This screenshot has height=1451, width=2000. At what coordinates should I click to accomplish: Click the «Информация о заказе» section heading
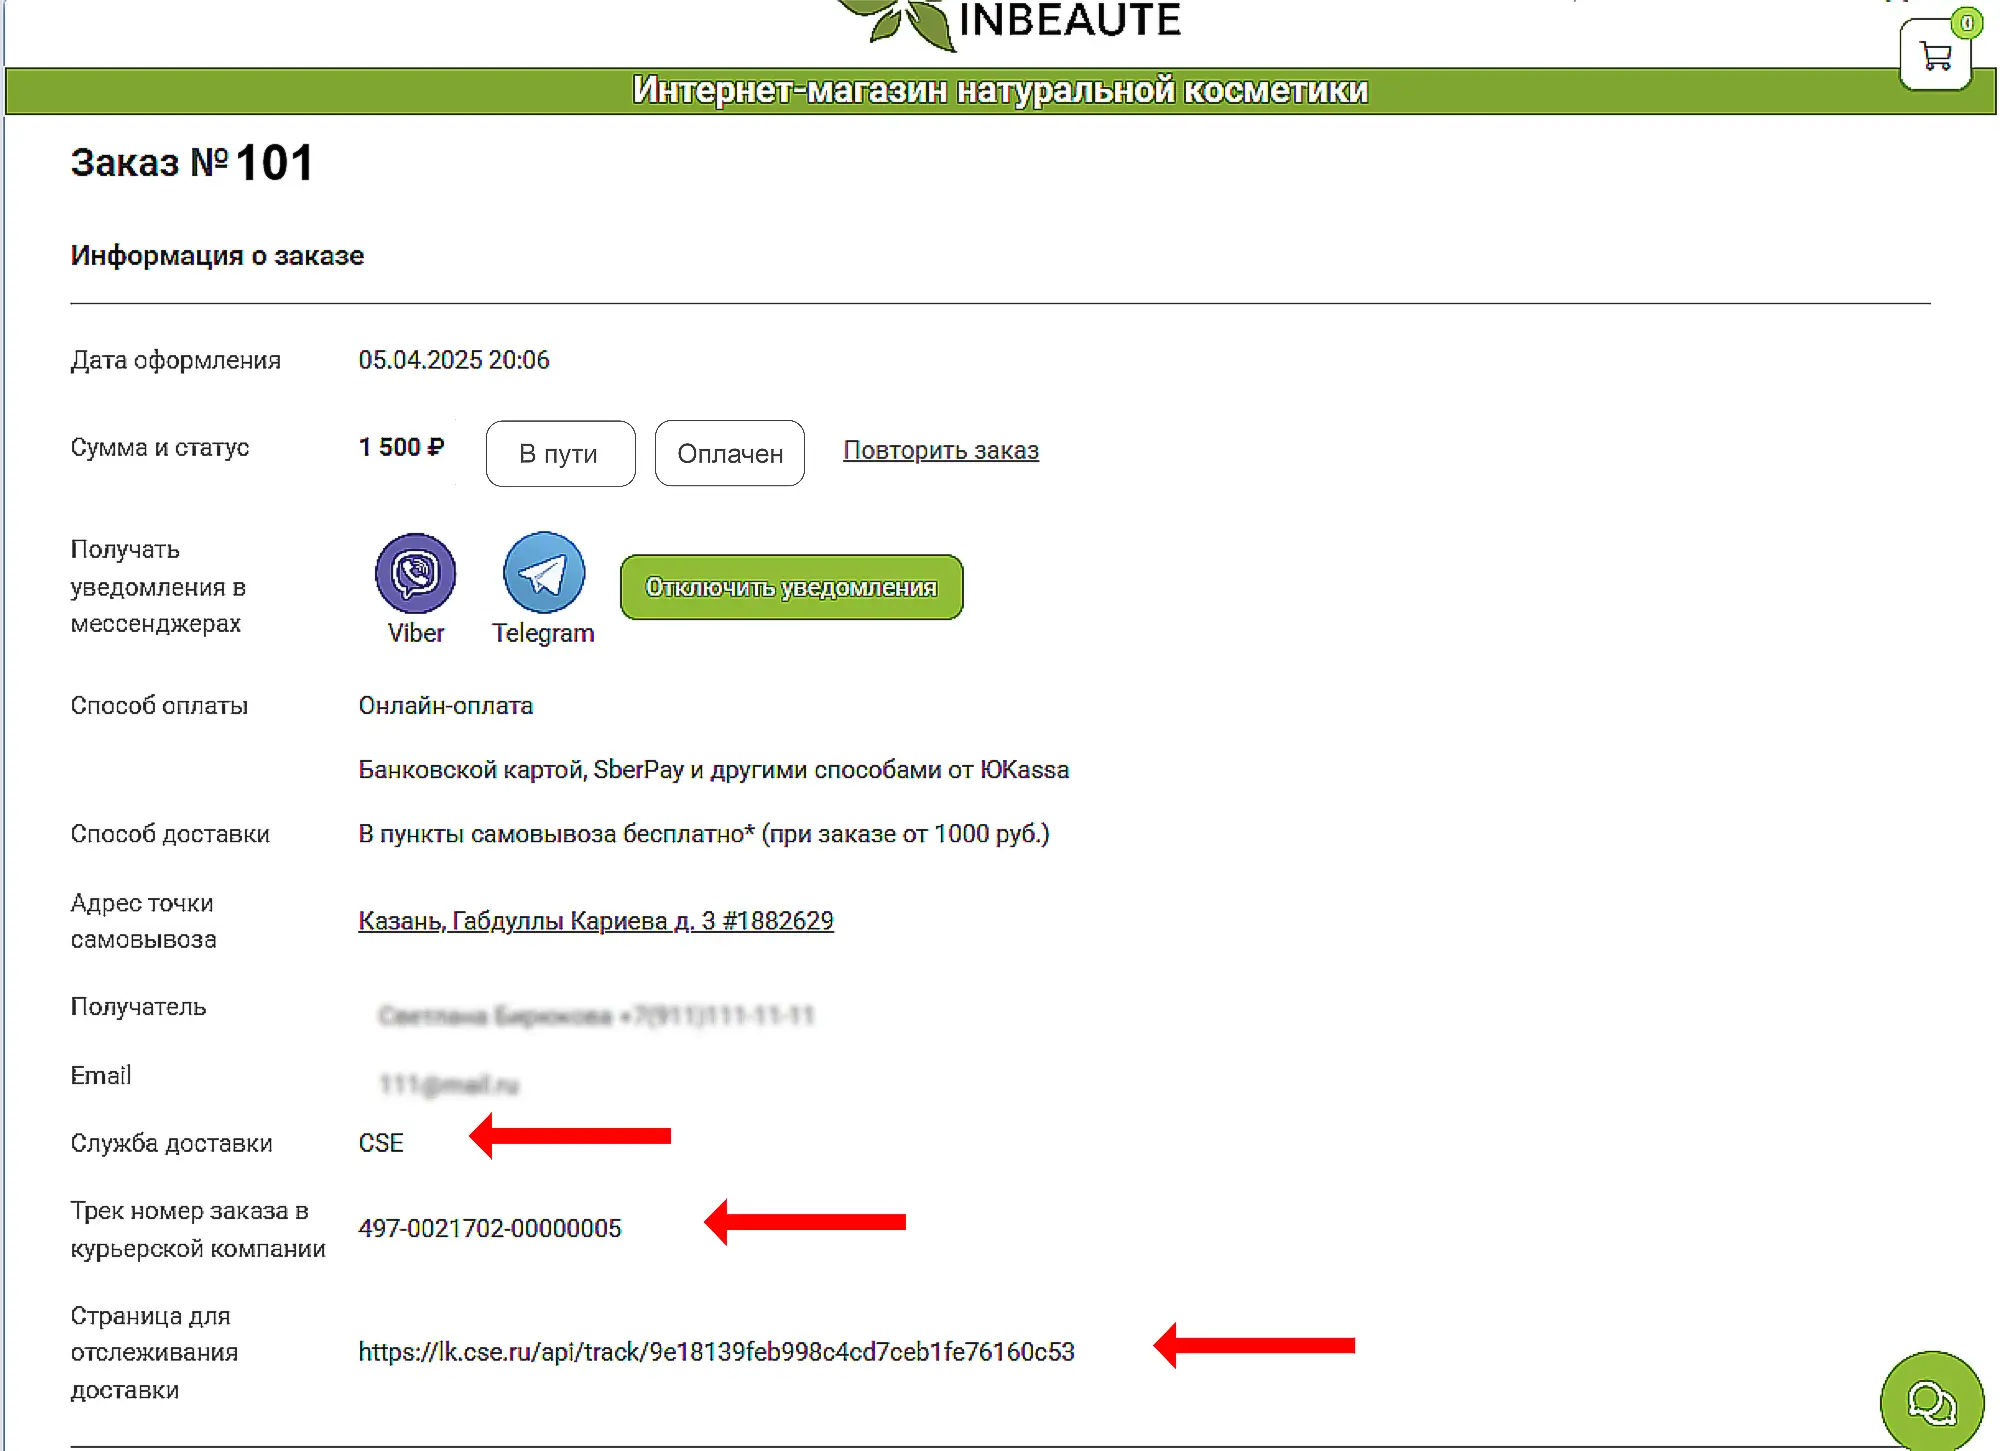[217, 256]
